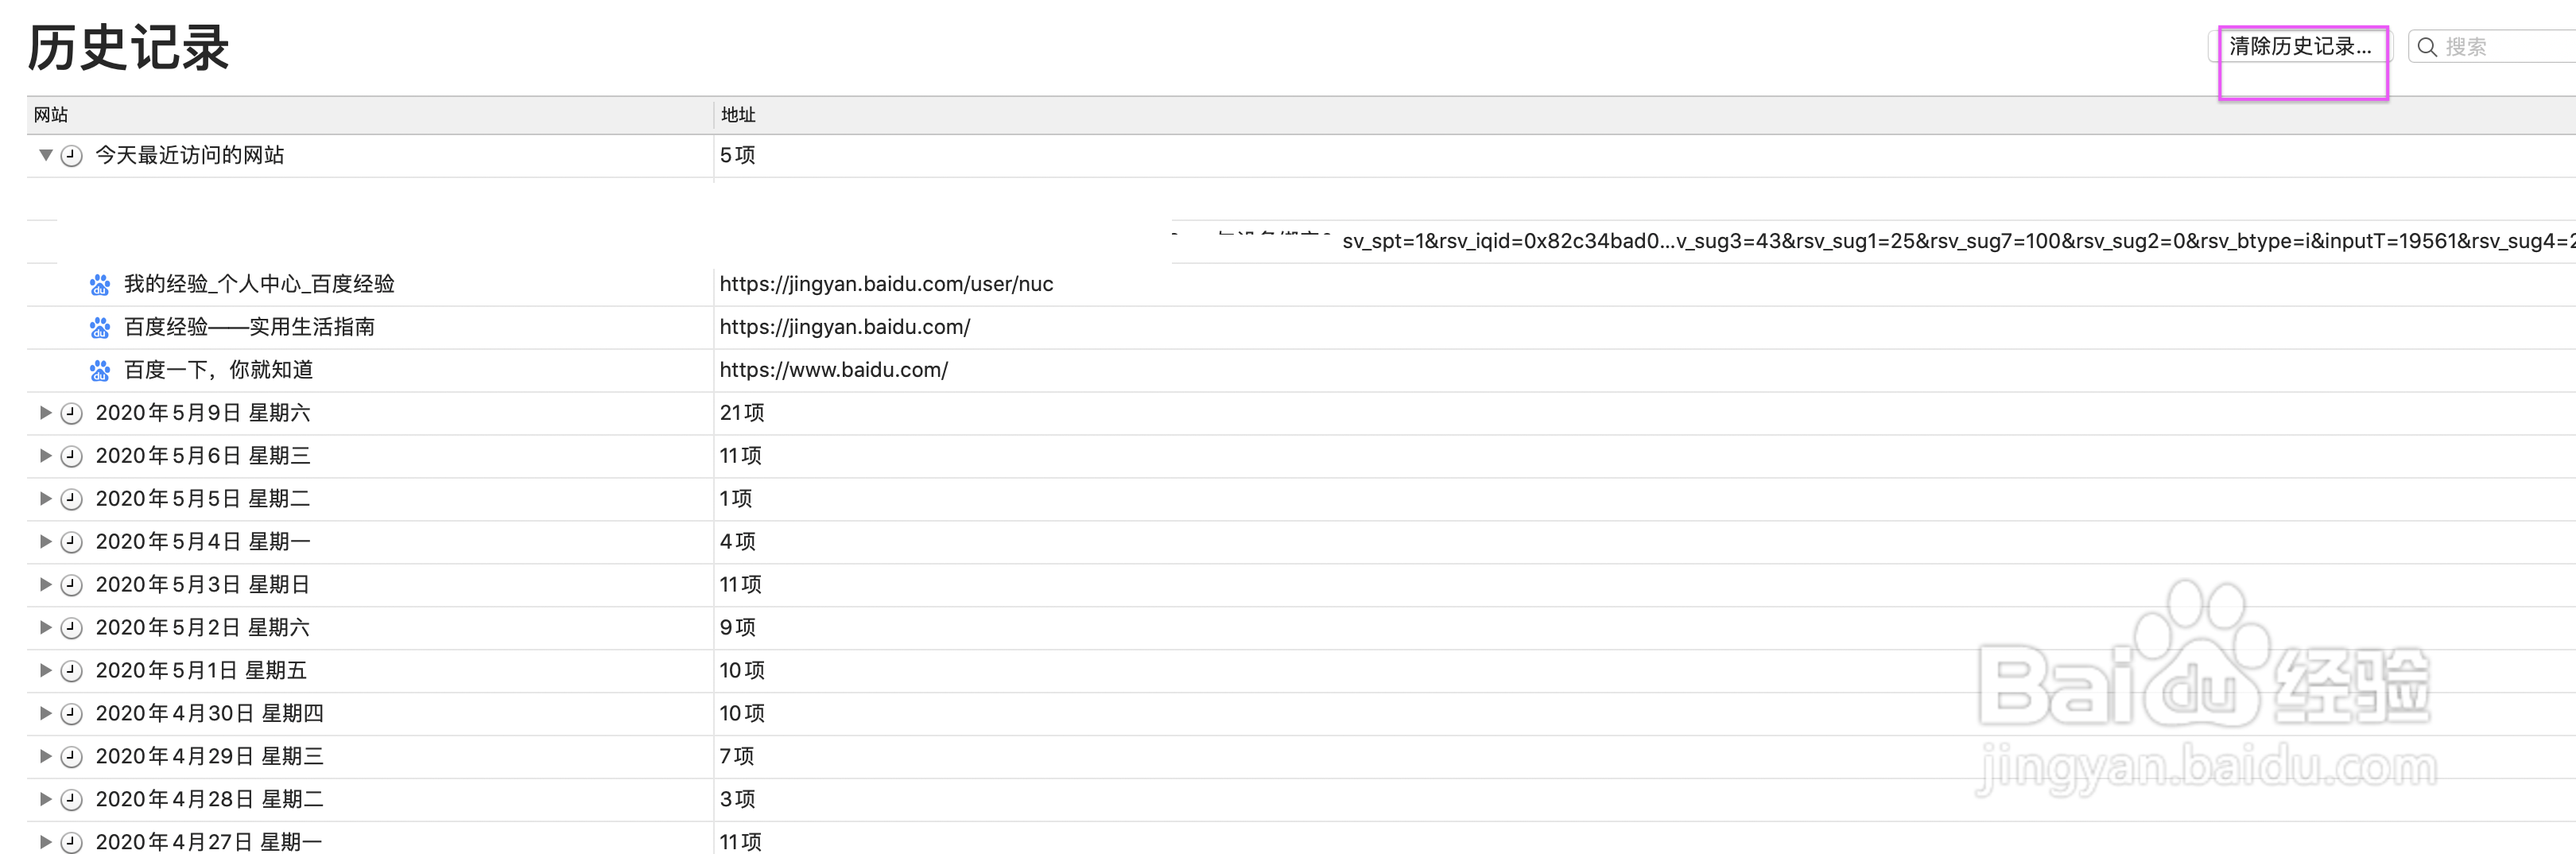Expand the April 30, 2020 history group
This screenshot has height=854, width=2576.
[x=45, y=713]
